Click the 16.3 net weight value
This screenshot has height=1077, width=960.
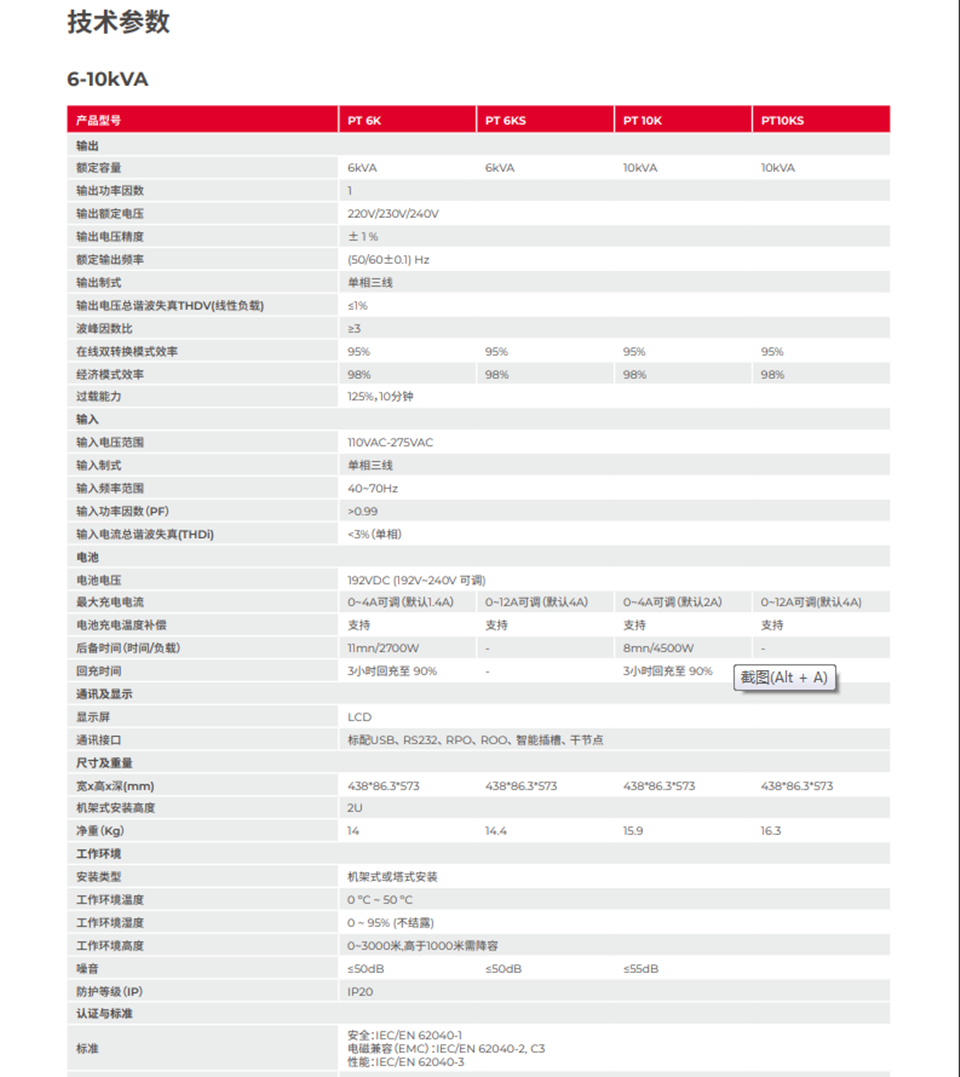[771, 831]
